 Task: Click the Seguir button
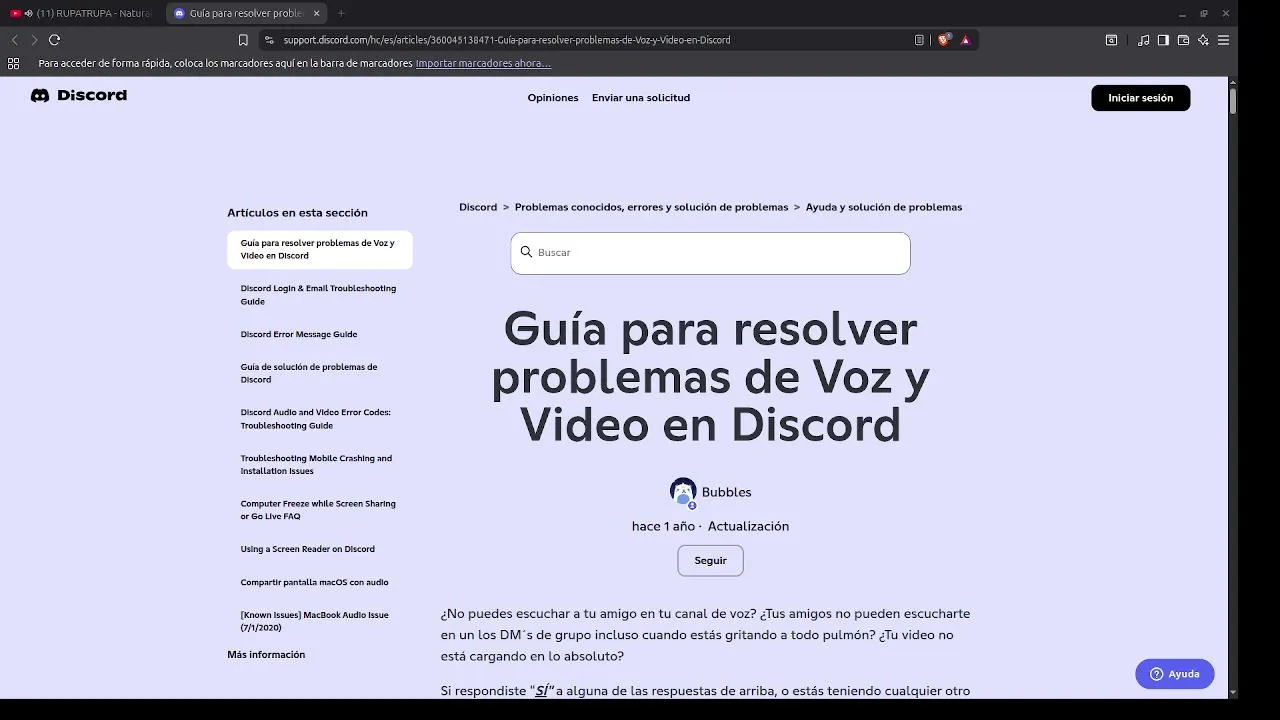coord(710,561)
